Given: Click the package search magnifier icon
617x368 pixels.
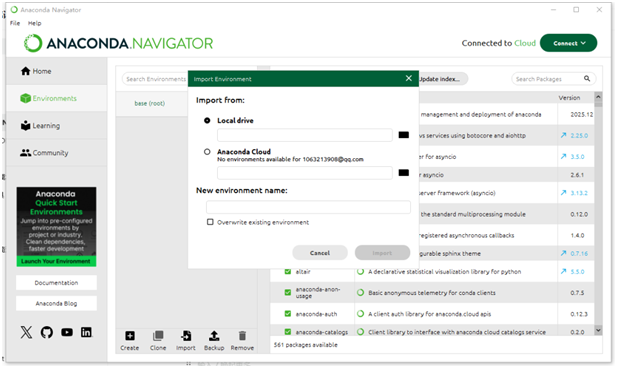Looking at the screenshot, I should (x=587, y=79).
